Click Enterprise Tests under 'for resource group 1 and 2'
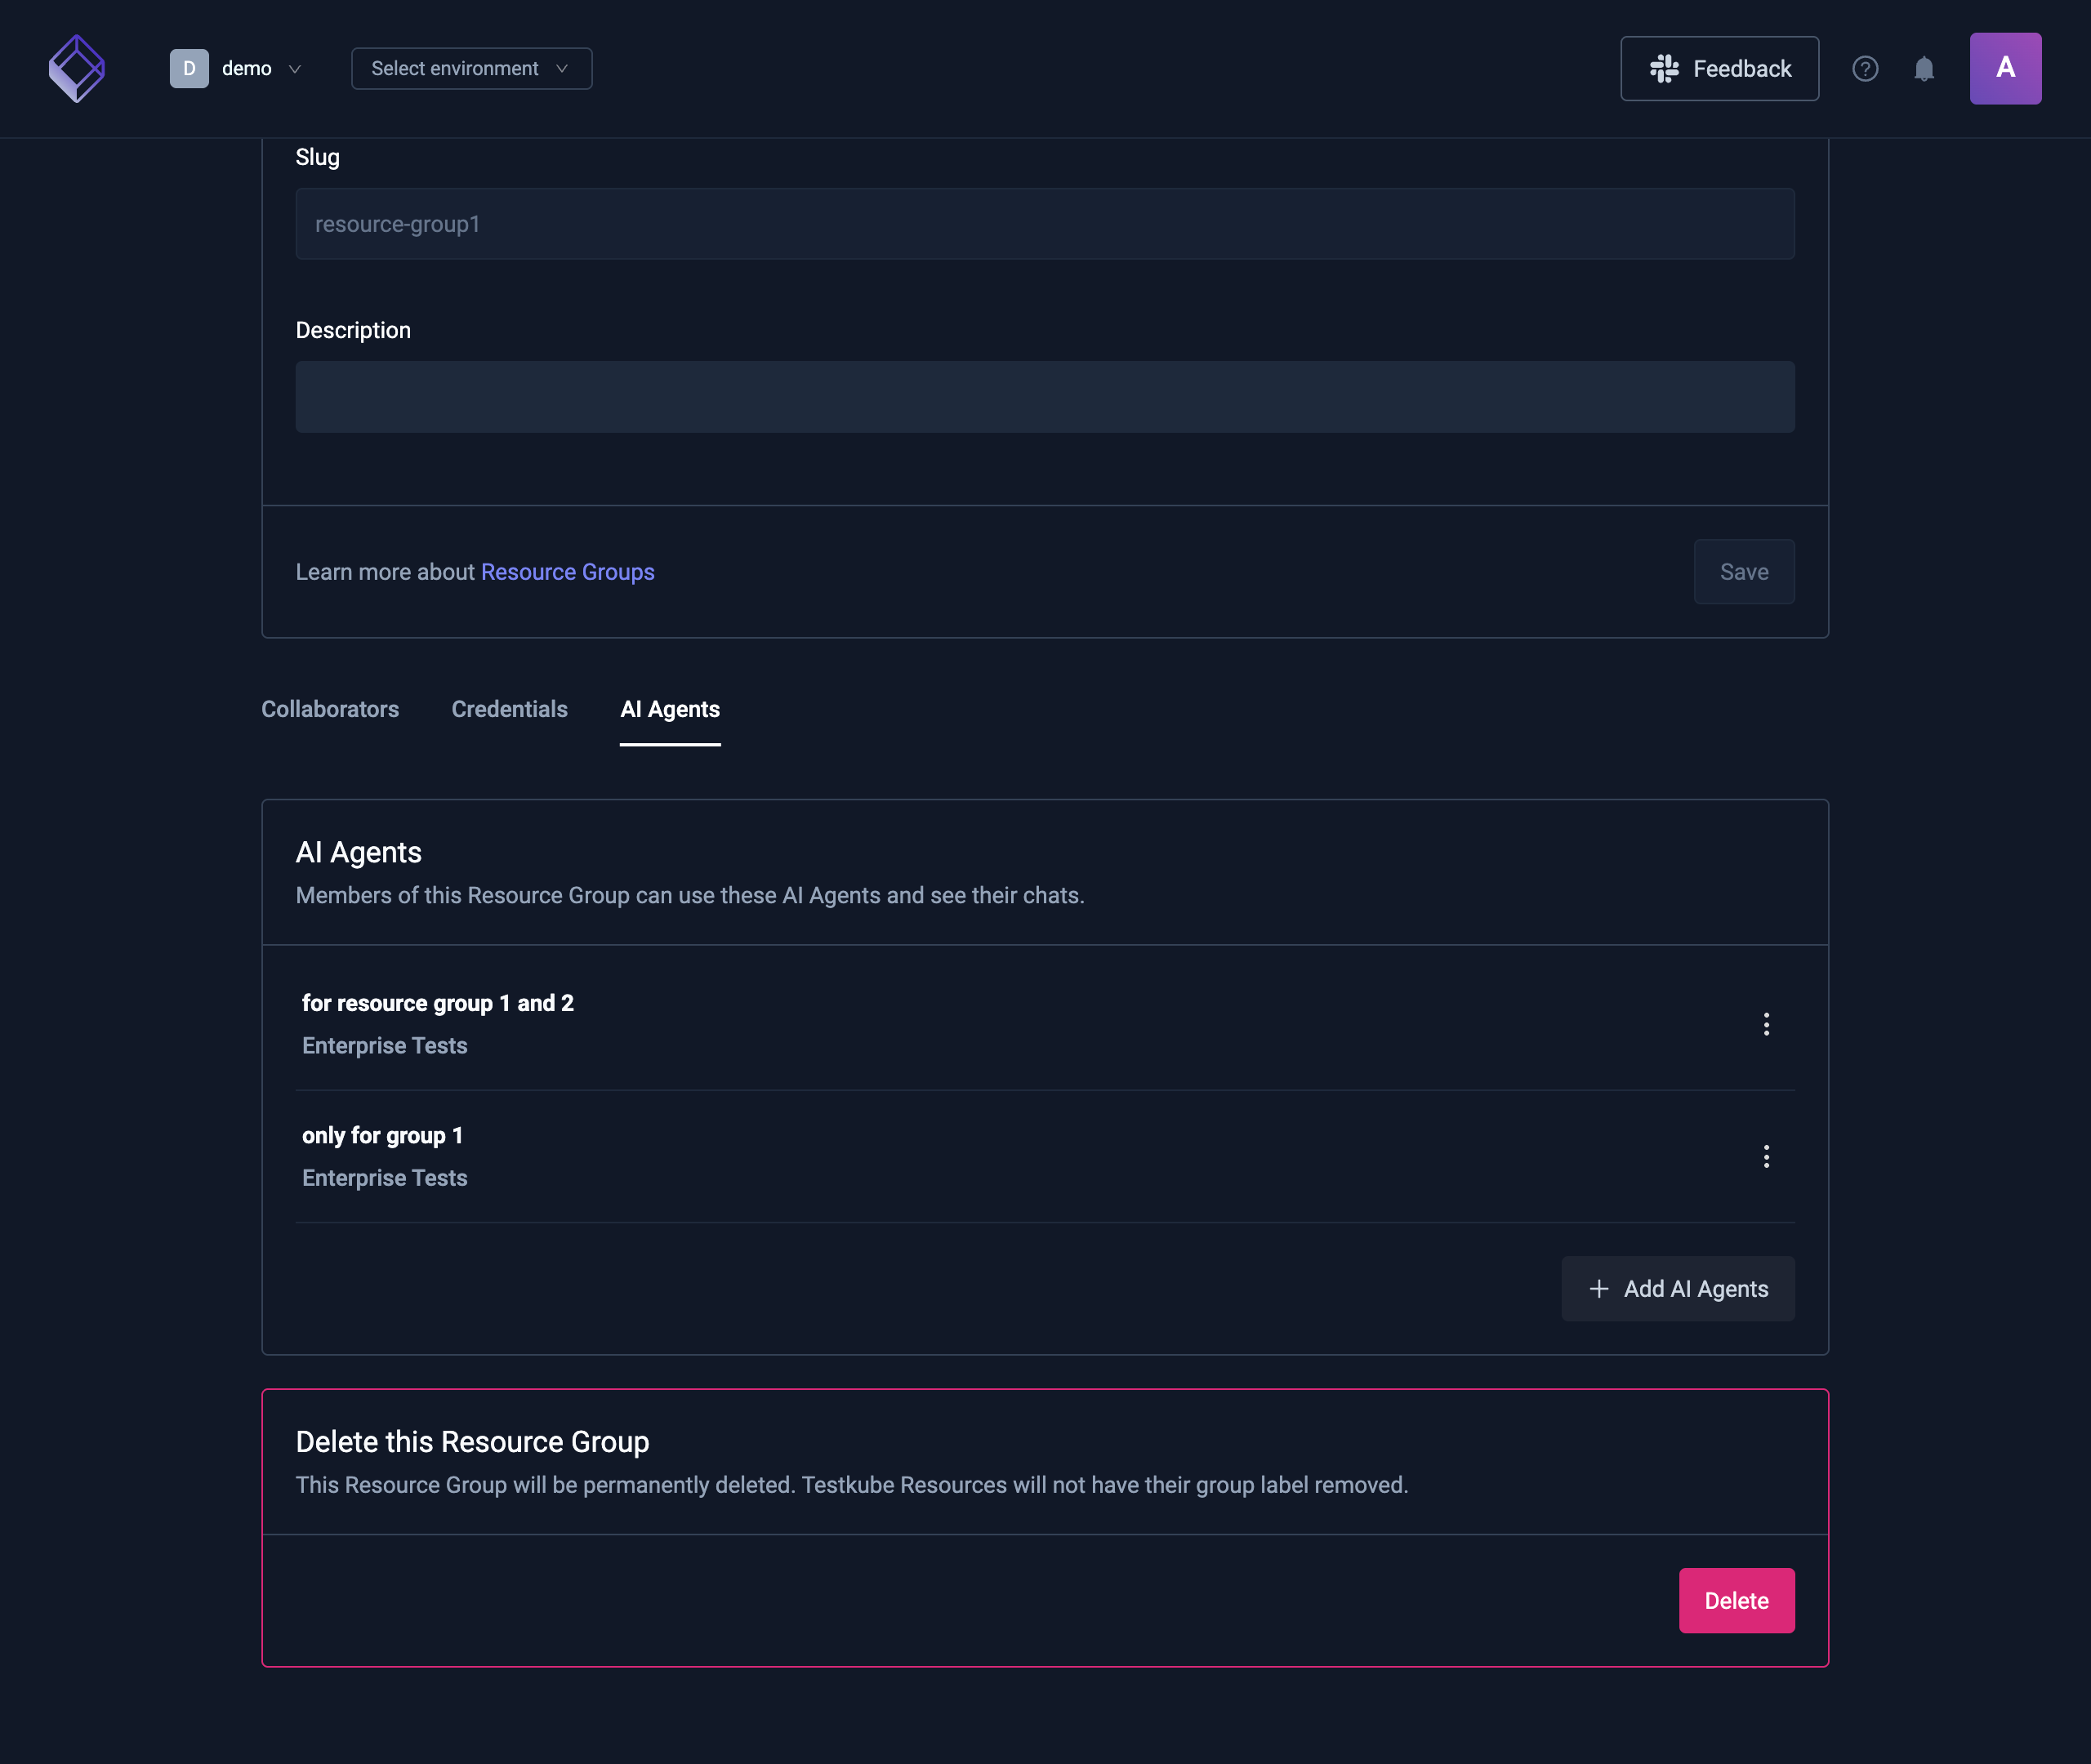The height and width of the screenshot is (1764, 2091). coord(384,1046)
